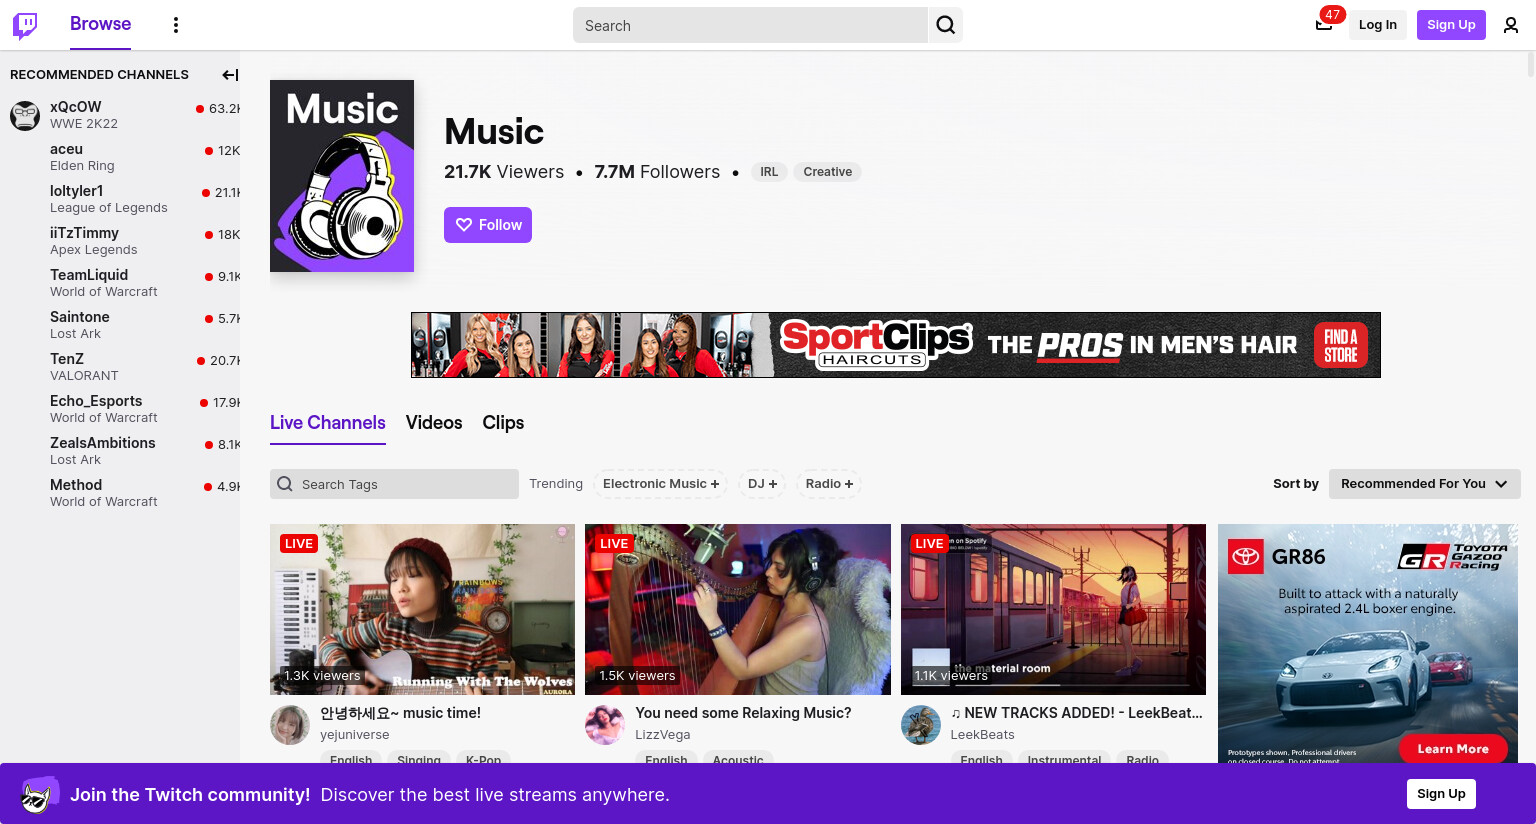This screenshot has height=824, width=1536.
Task: Open LizzVega harp stream thumbnail
Action: pyautogui.click(x=738, y=609)
